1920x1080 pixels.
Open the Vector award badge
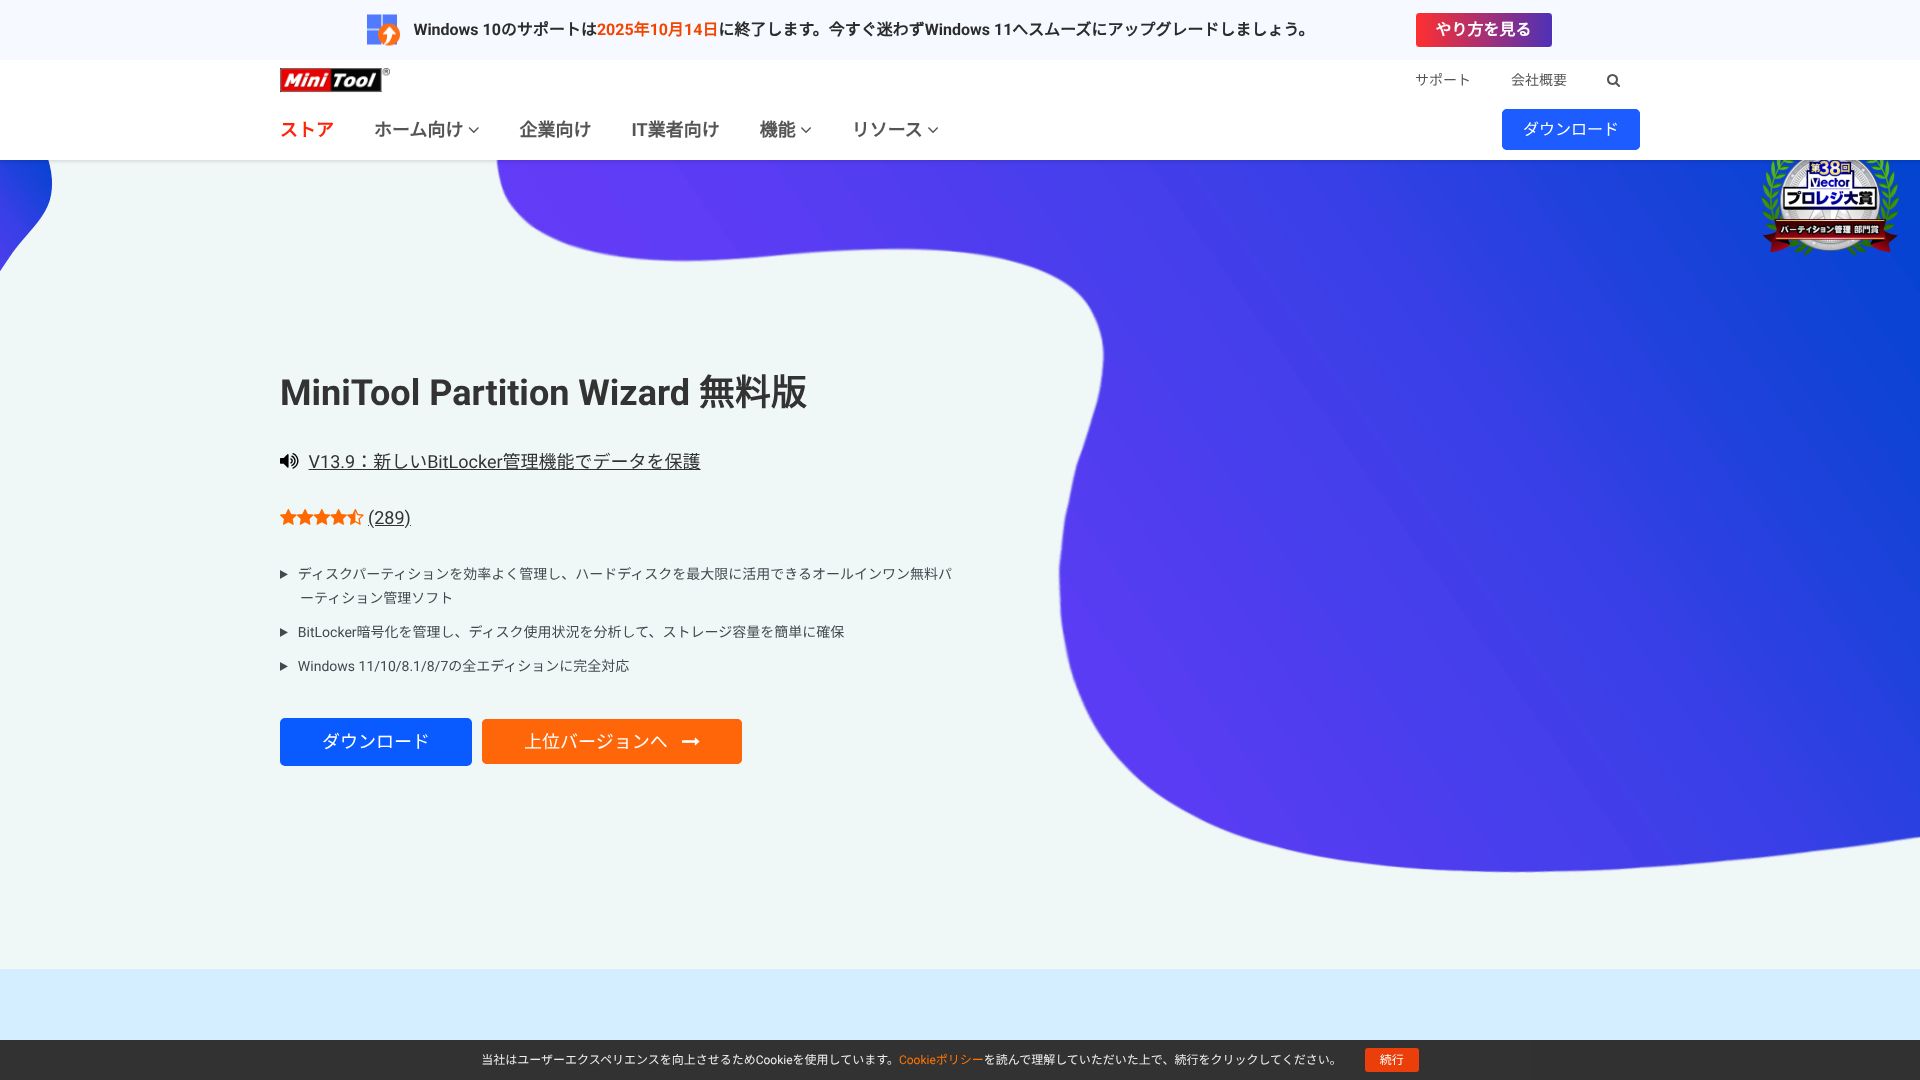coord(1829,206)
